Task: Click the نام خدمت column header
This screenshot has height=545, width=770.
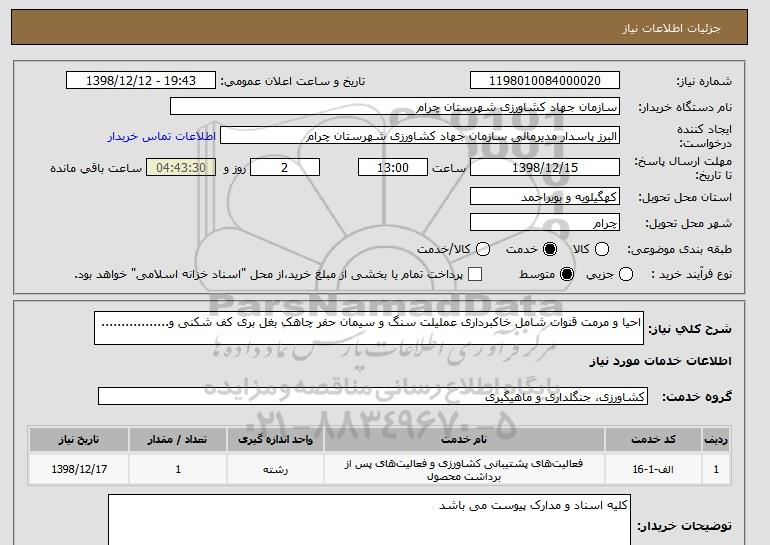Action: pyautogui.click(x=464, y=439)
